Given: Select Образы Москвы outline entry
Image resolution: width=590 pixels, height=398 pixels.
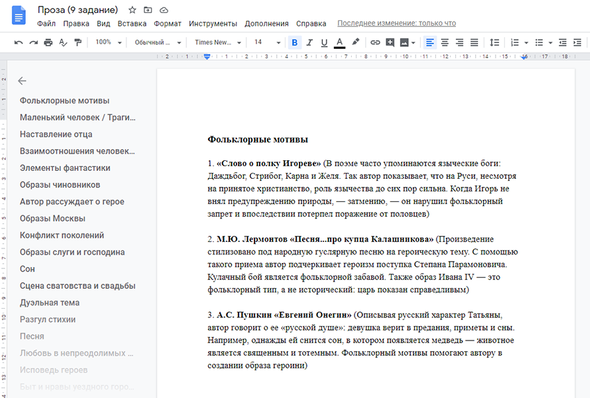Looking at the screenshot, I should (52, 218).
